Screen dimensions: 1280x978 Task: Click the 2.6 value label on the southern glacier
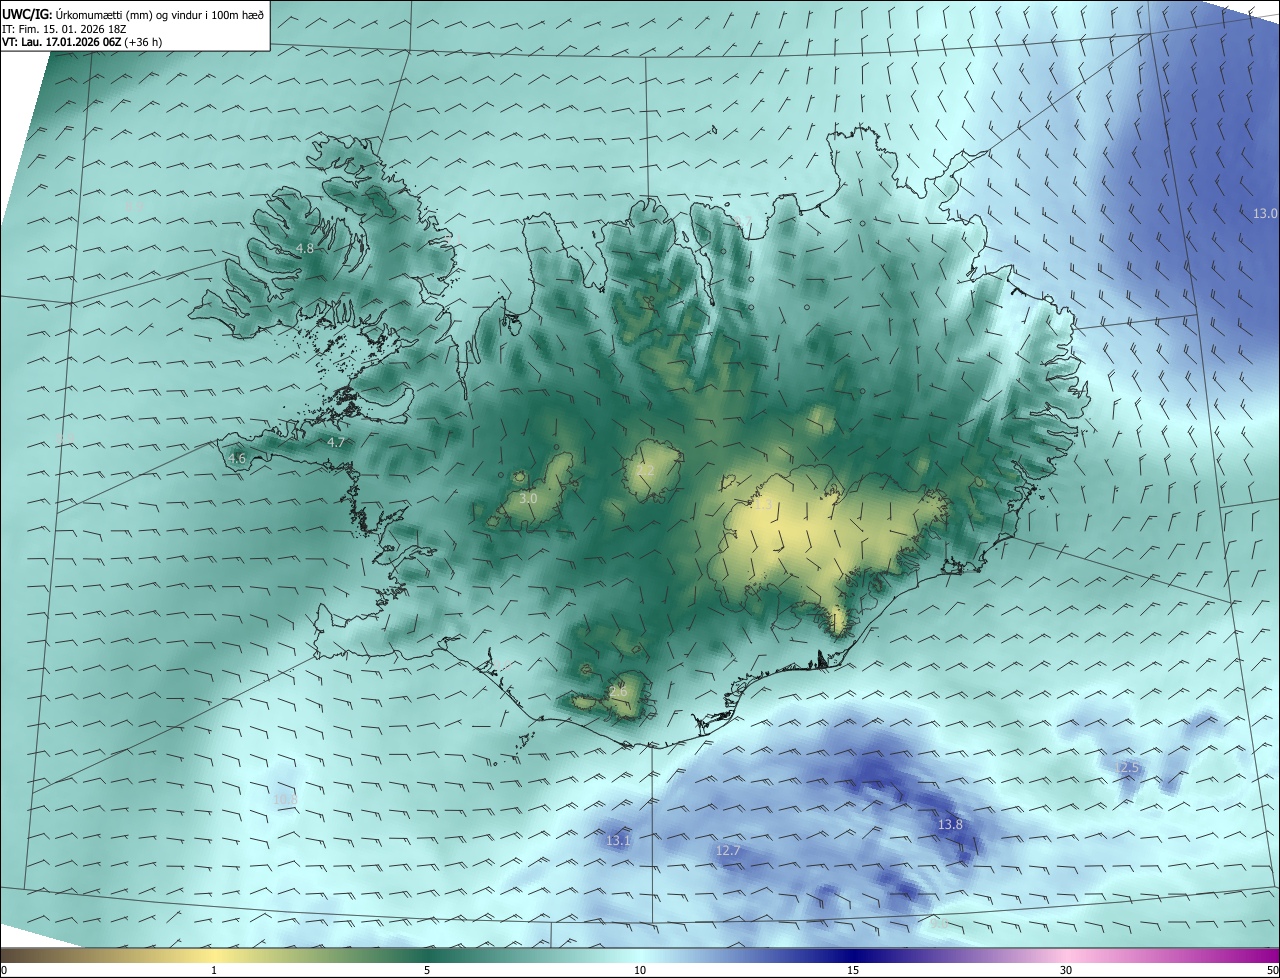pos(618,691)
